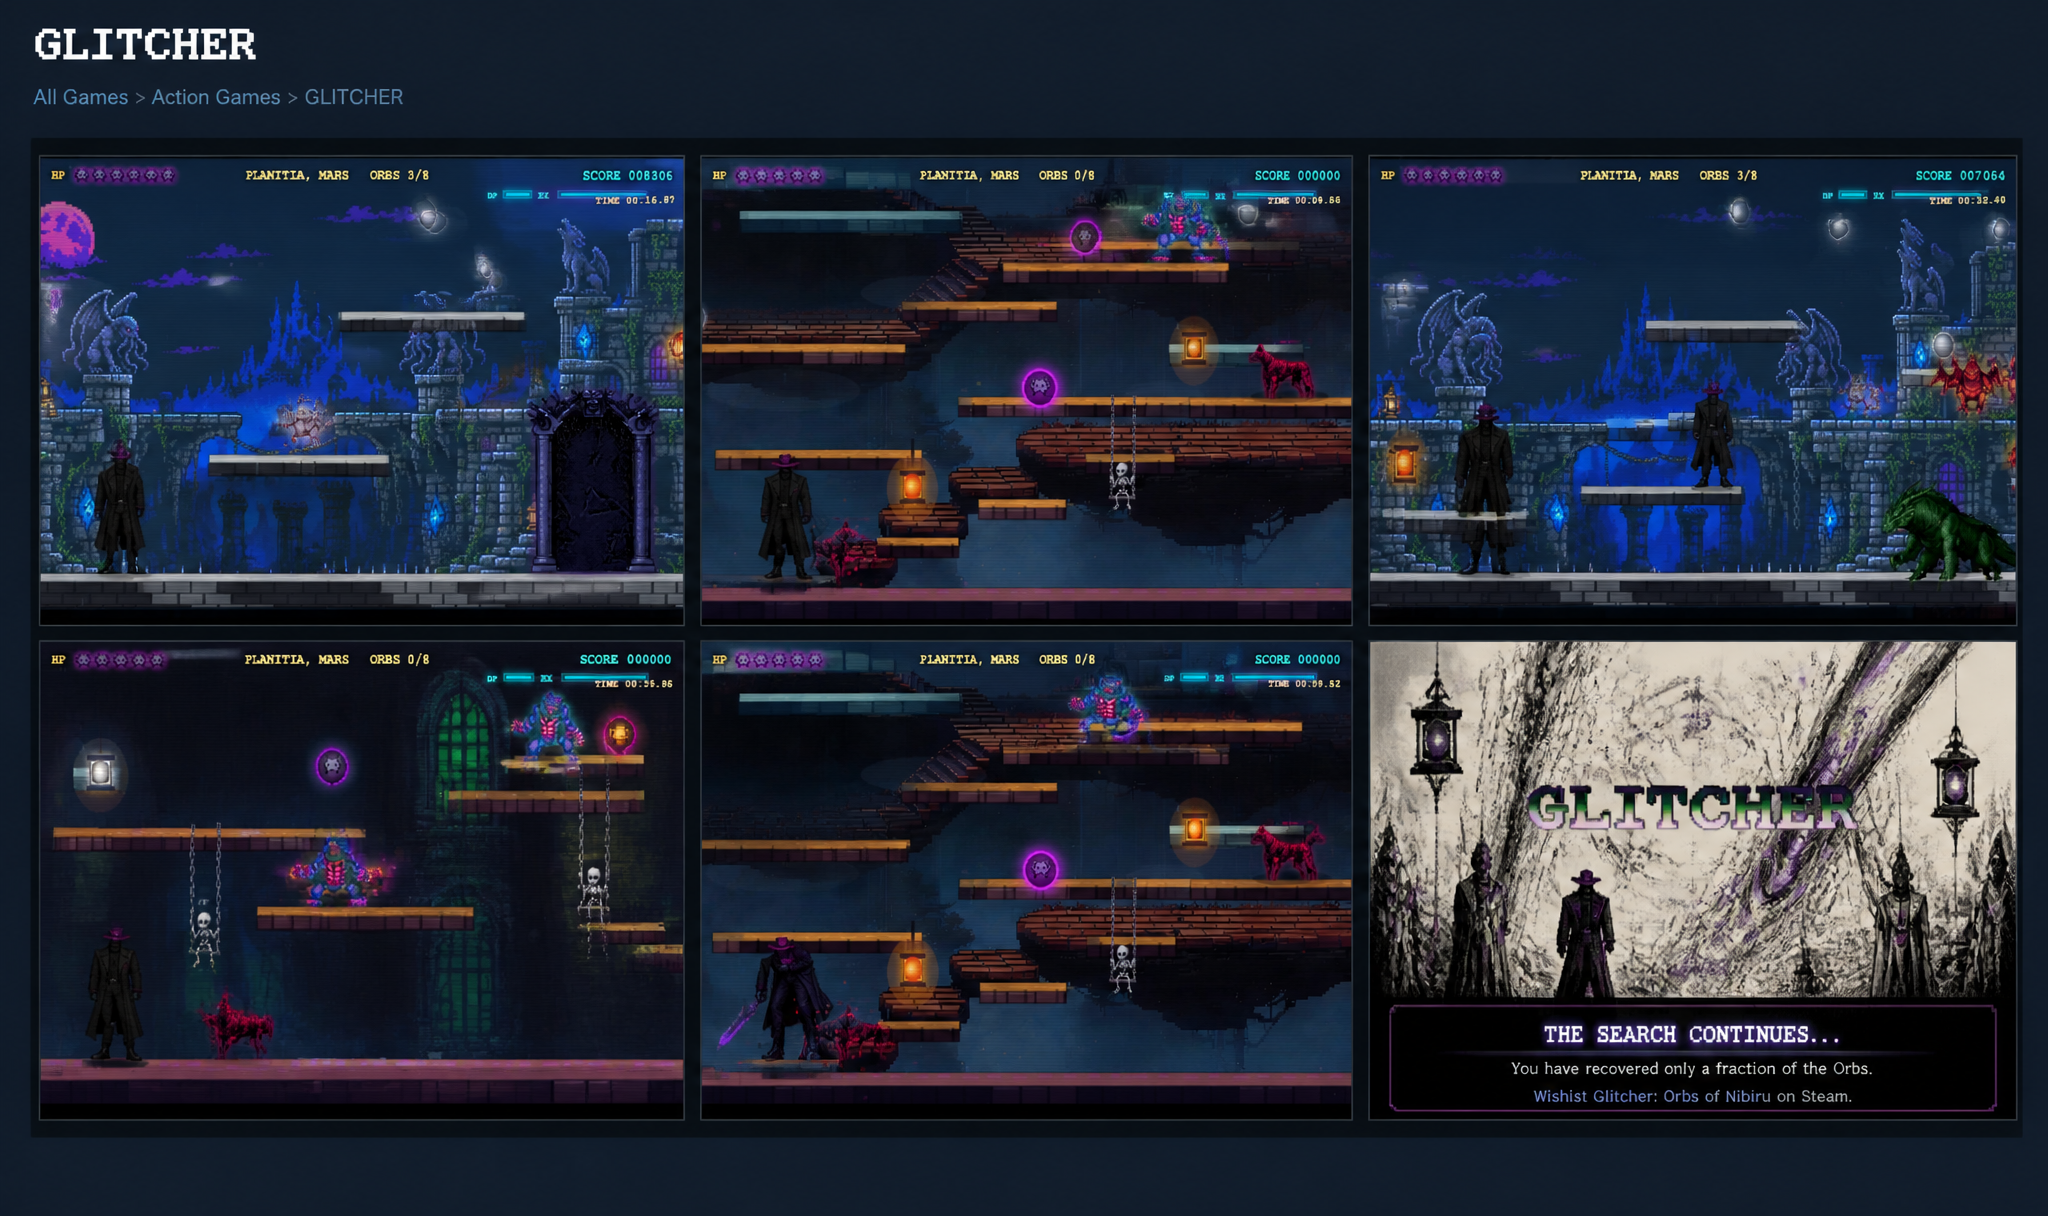Click the 'THE SEARCH CONTINUES...' heading

click(x=1692, y=1034)
